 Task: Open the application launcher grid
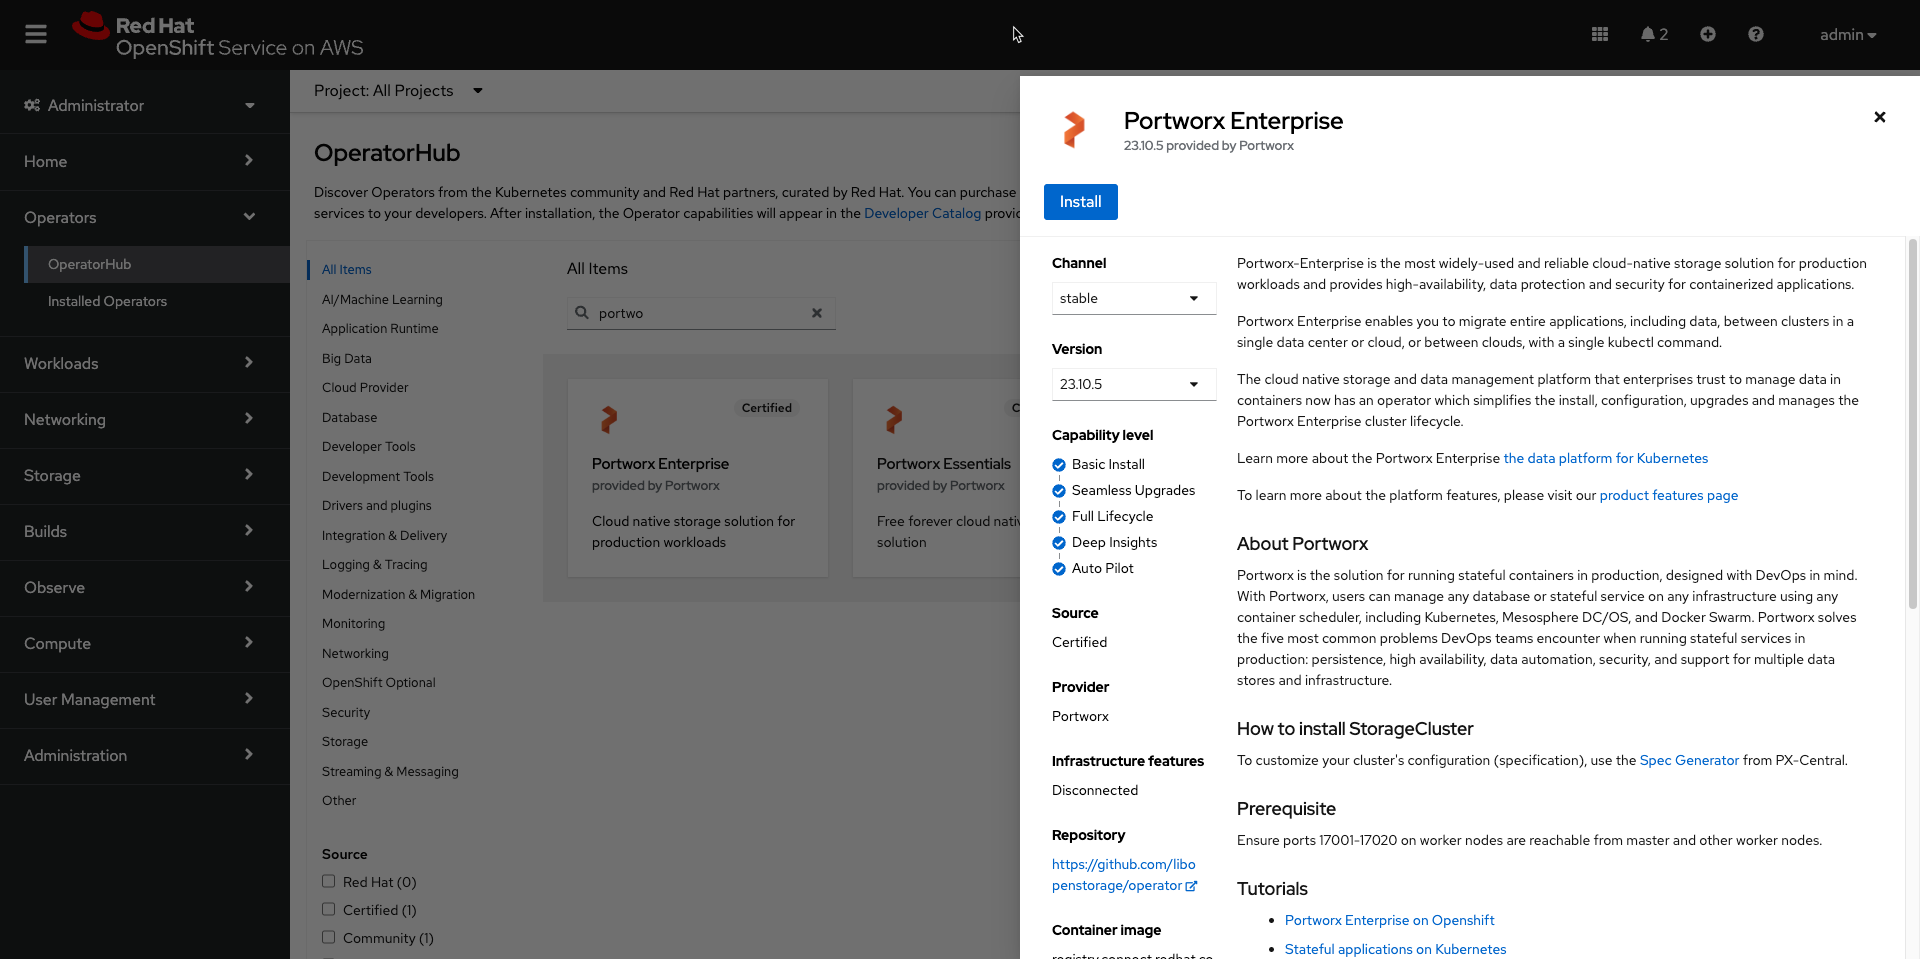(x=1598, y=33)
